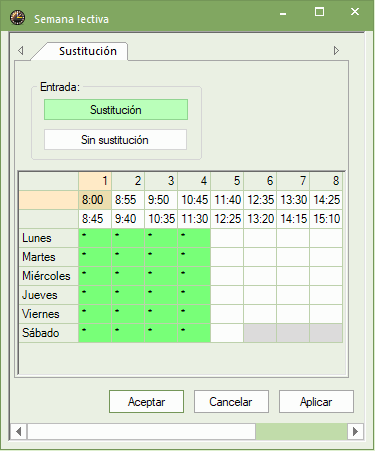Click the 10:35 end time cell
This screenshot has height=451, width=375.
pos(161,219)
